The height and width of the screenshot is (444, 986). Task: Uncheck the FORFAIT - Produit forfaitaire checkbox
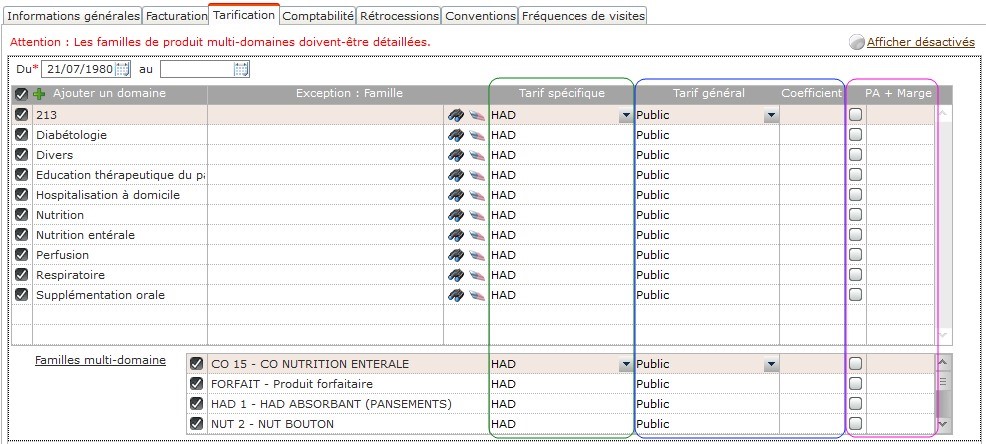(196, 384)
